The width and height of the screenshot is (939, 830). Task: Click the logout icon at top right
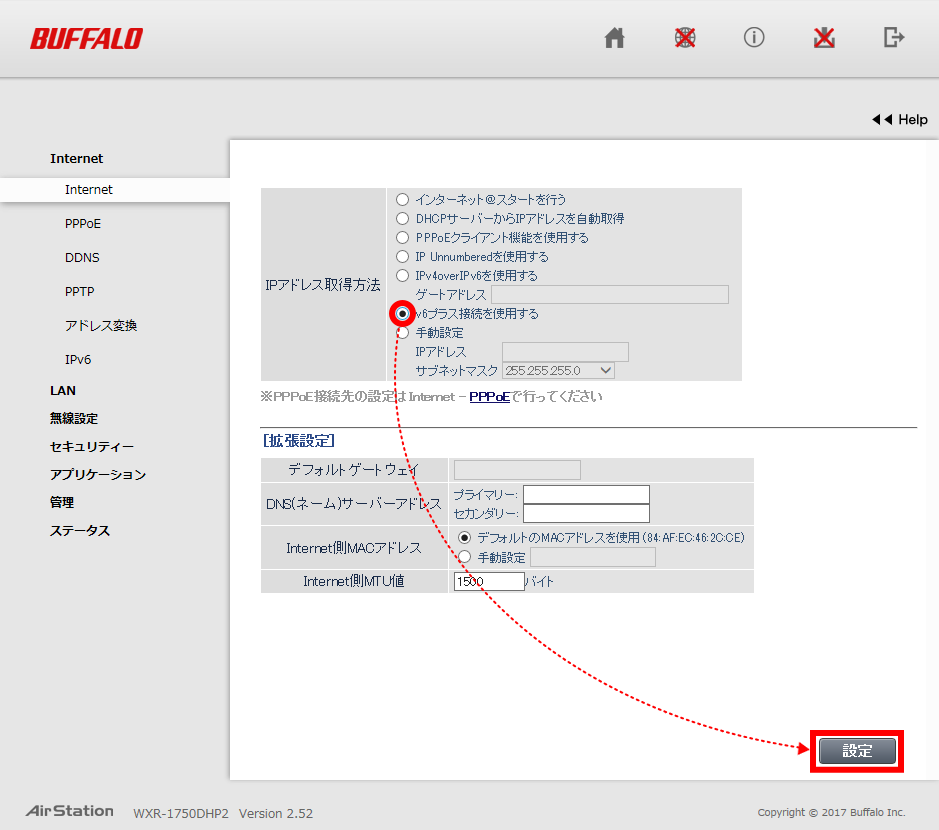tap(893, 38)
